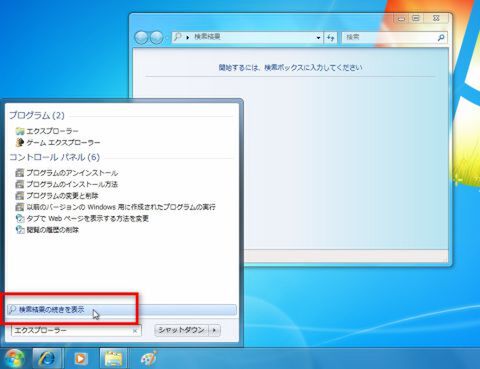Image resolution: width=480 pixels, height=369 pixels.
Task: Open Windows Media Player taskbar icon
Action: point(80,359)
